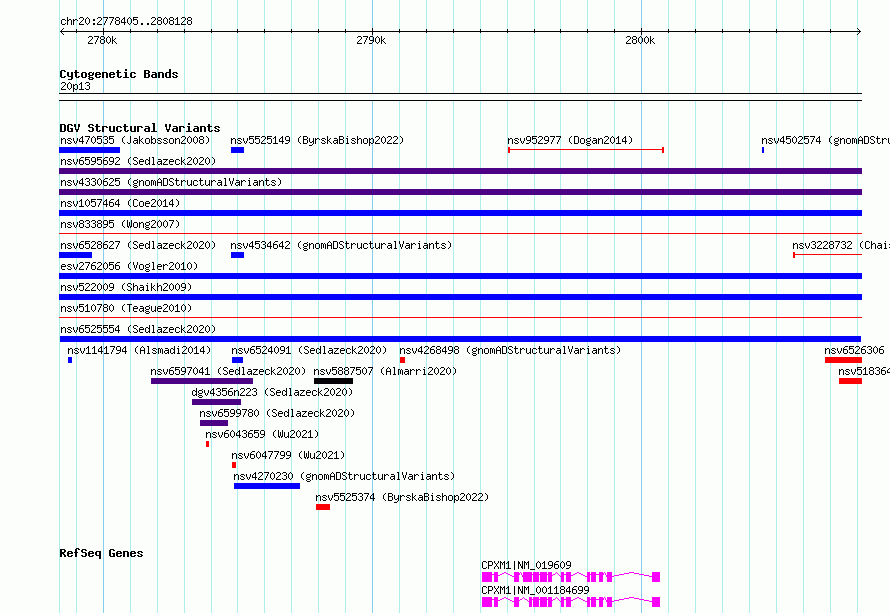
Task: Click the nsv470535 (Jakobsson2008) variant label
Action: pos(135,140)
